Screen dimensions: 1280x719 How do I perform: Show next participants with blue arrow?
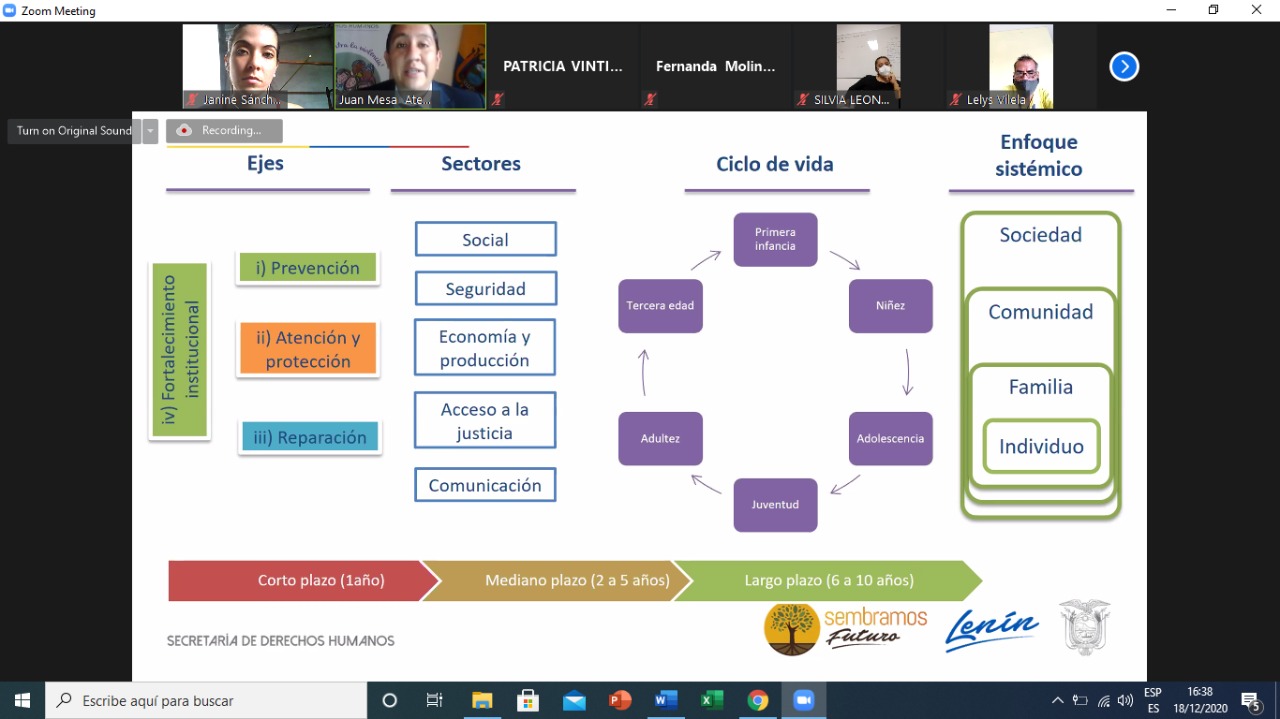tap(1124, 67)
